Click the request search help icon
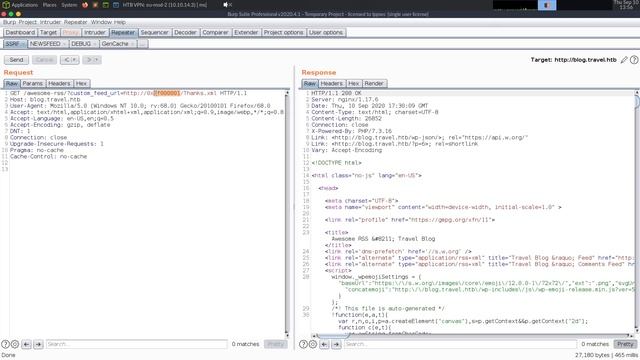 pyautogui.click(x=5, y=344)
